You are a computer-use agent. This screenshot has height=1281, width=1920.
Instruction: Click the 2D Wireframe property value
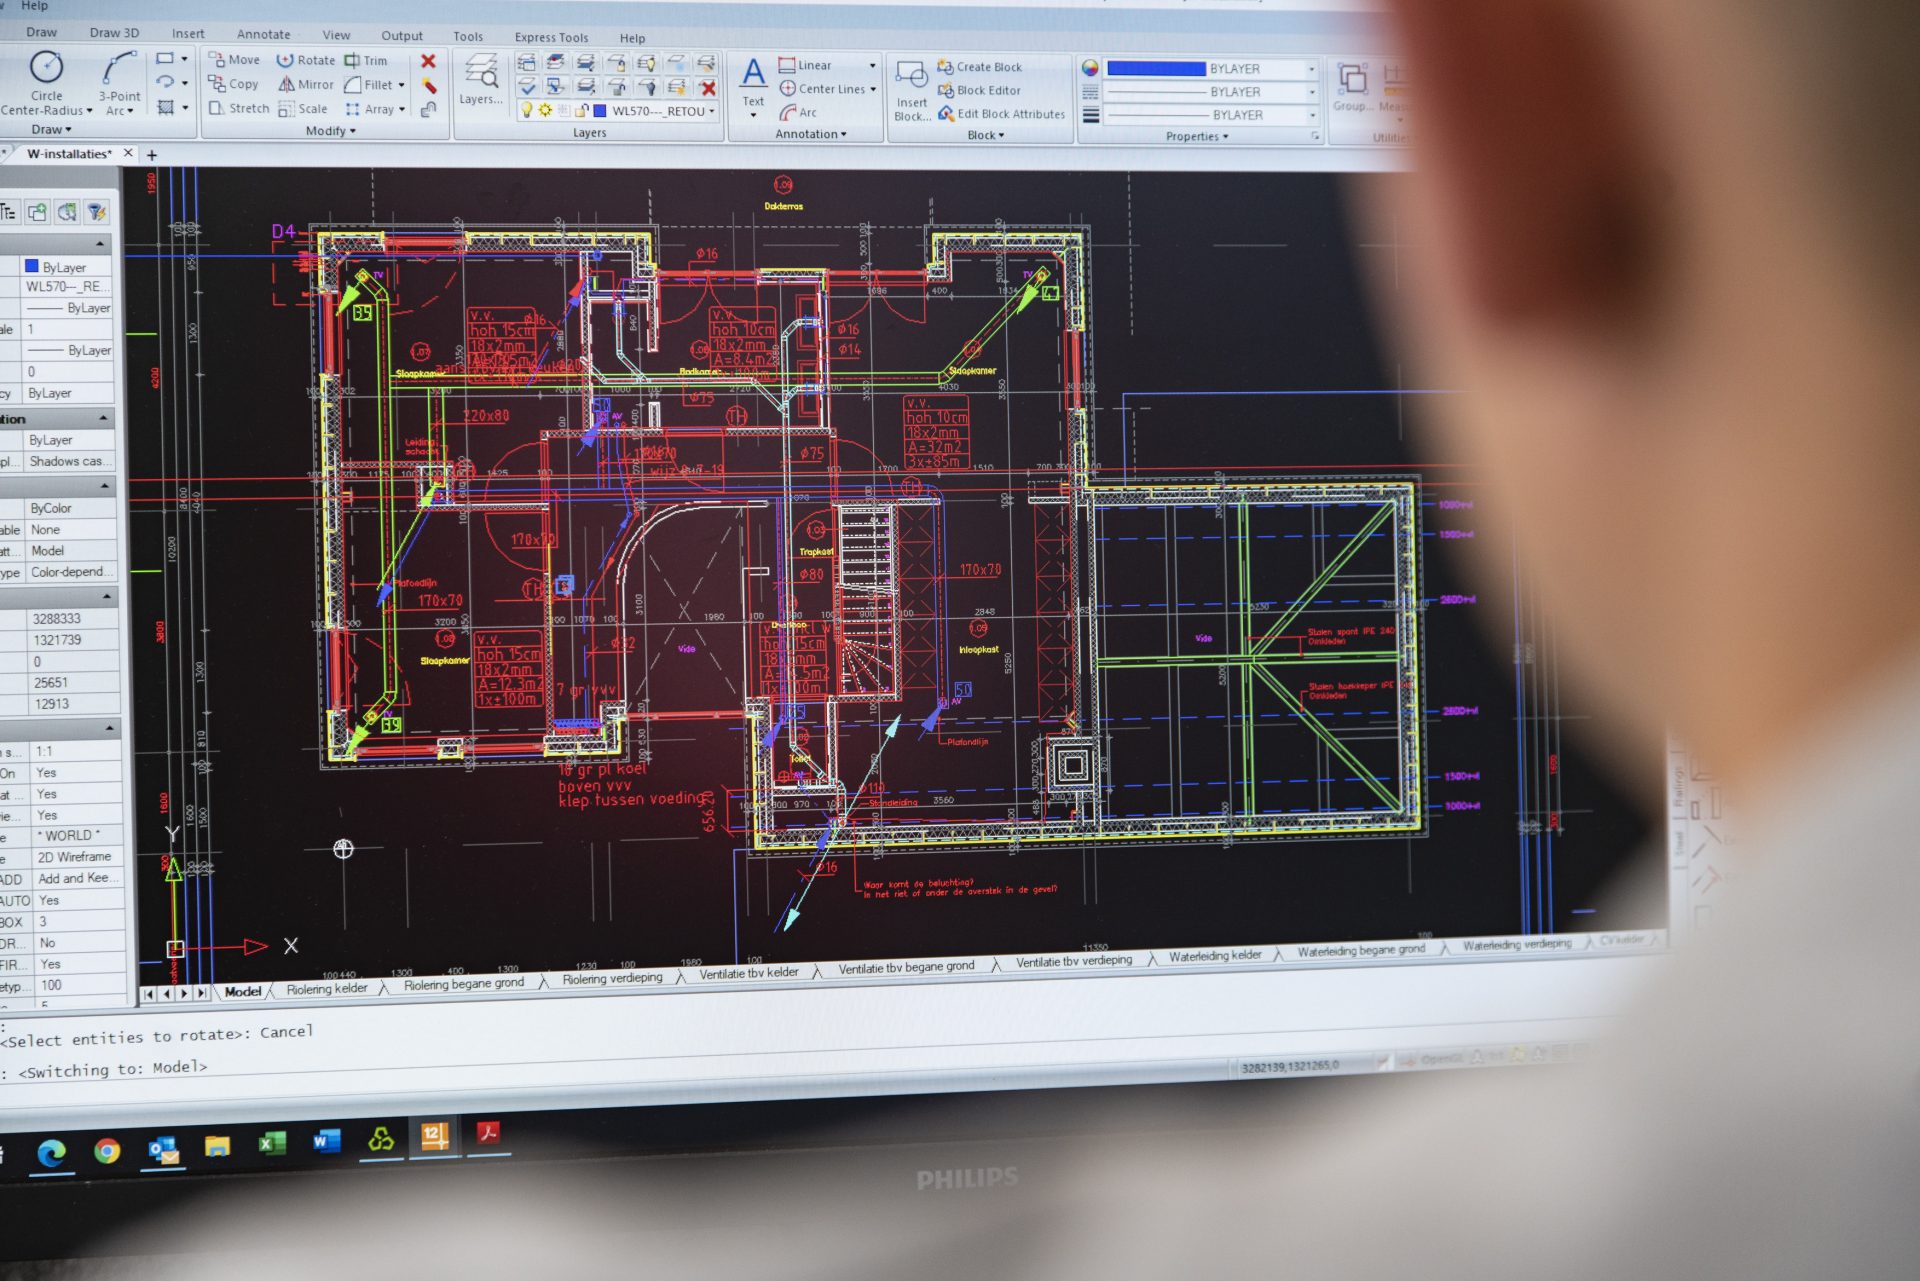click(74, 857)
